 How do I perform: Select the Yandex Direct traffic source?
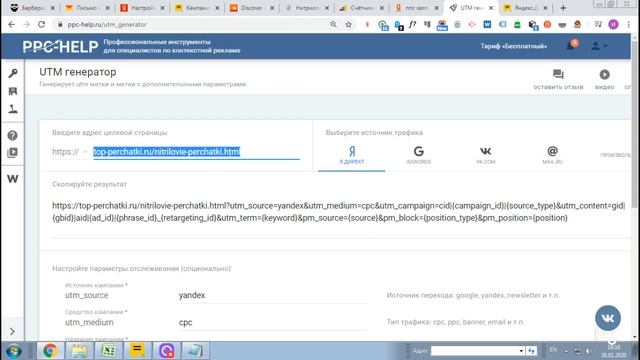pyautogui.click(x=352, y=155)
